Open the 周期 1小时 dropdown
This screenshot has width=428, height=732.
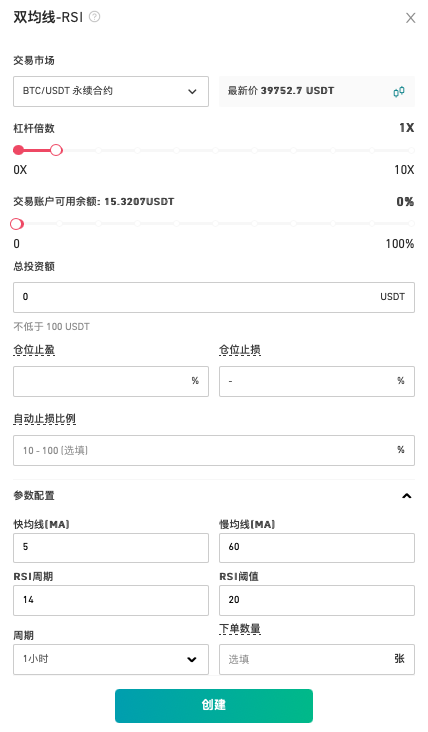pos(111,659)
